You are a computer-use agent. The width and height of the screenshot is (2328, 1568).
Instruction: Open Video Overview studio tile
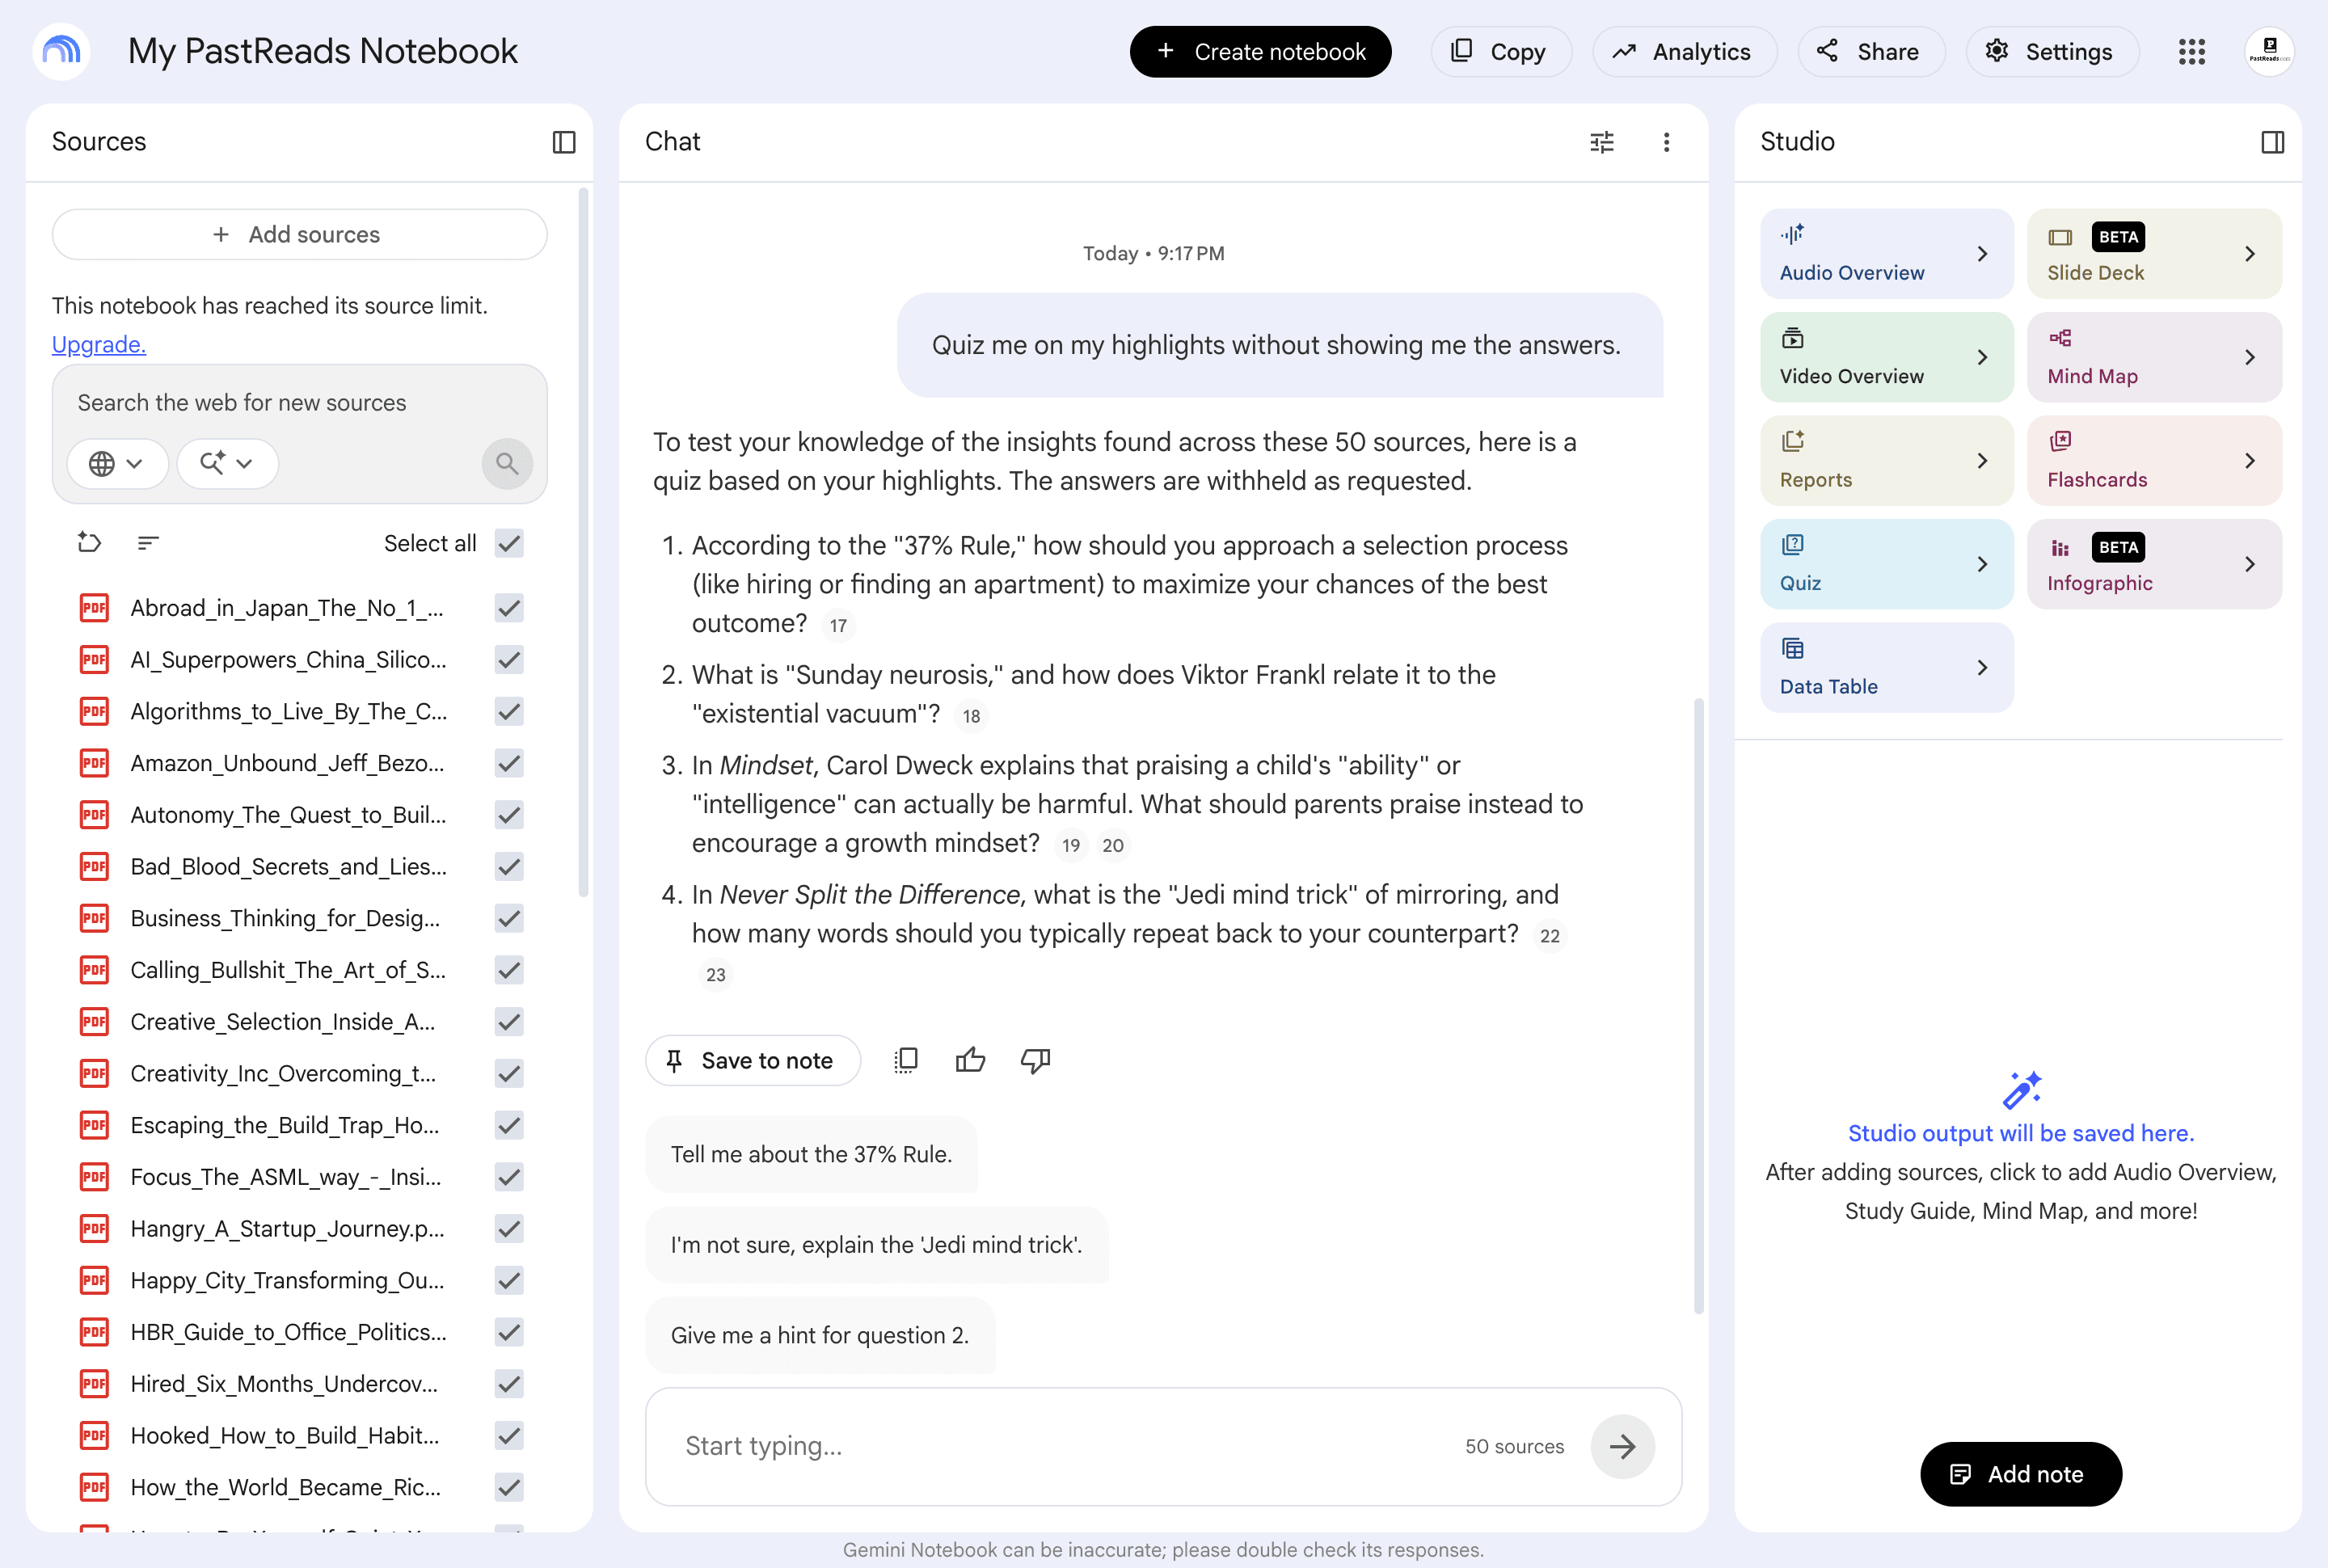[x=1886, y=357]
